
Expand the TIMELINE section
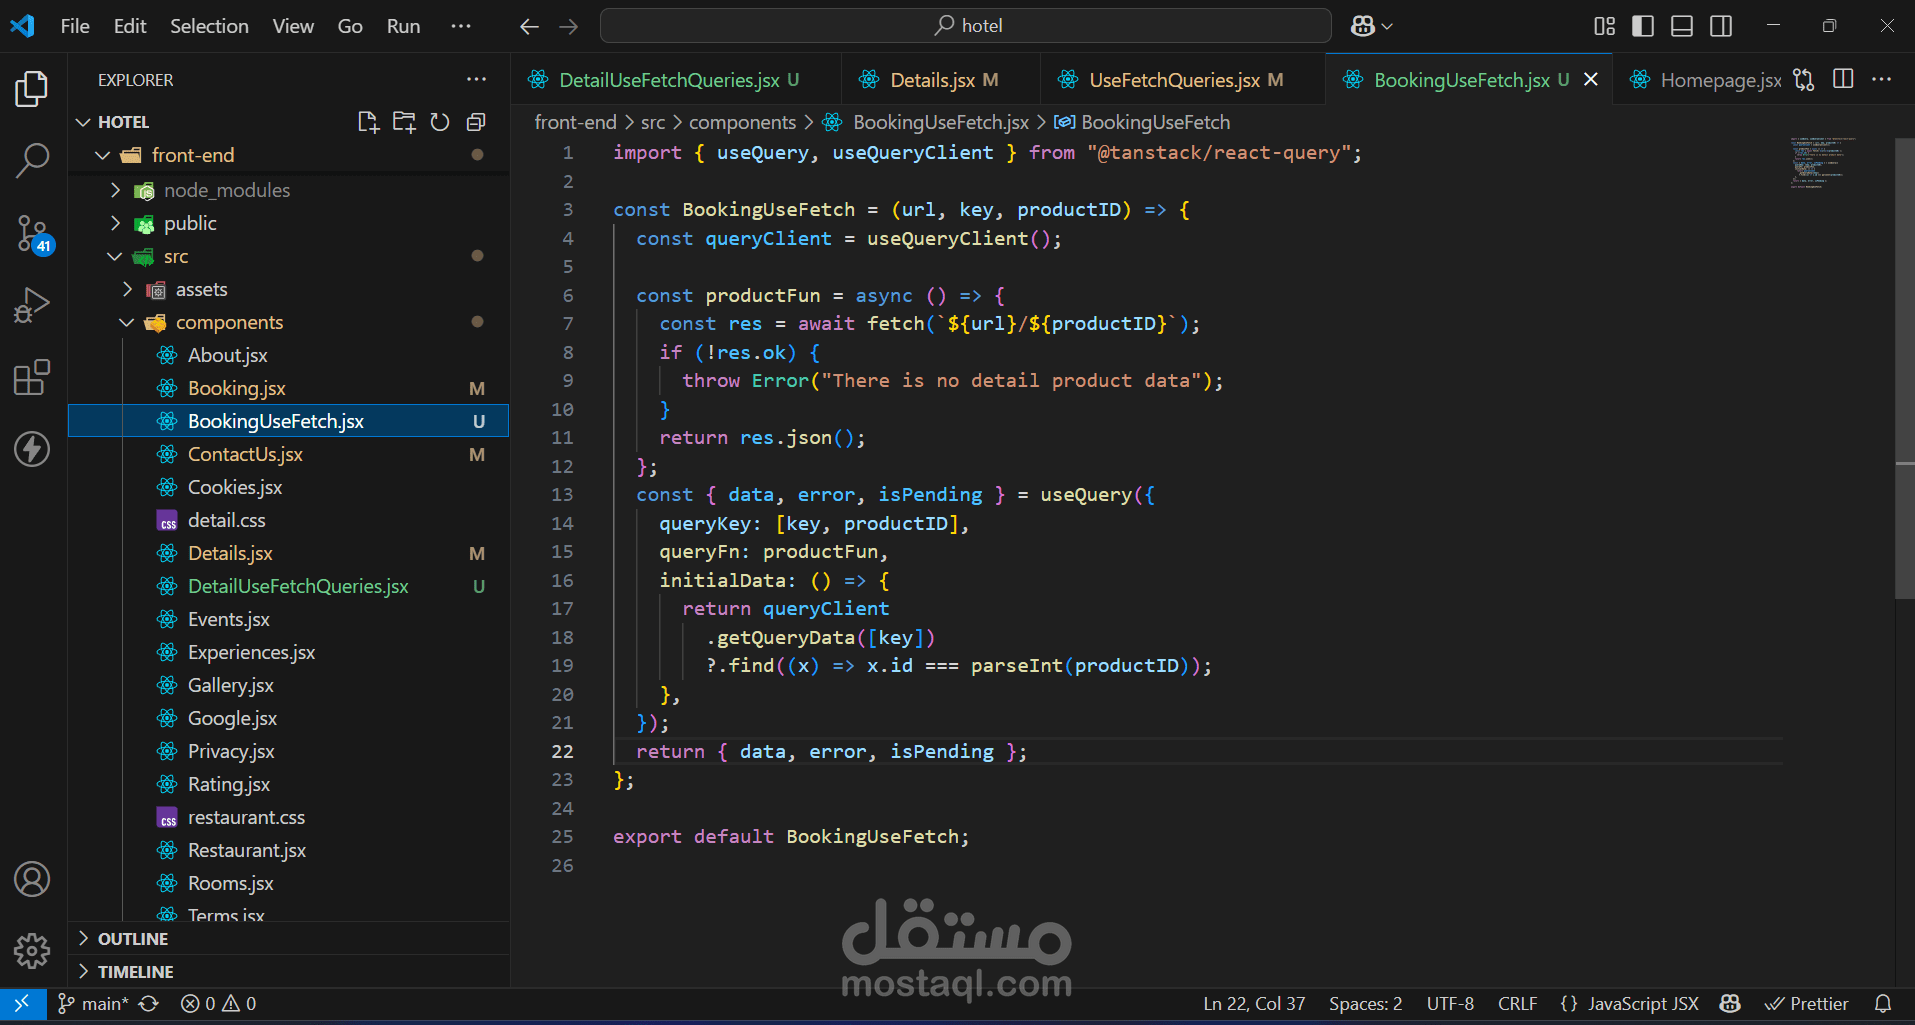coord(288,972)
